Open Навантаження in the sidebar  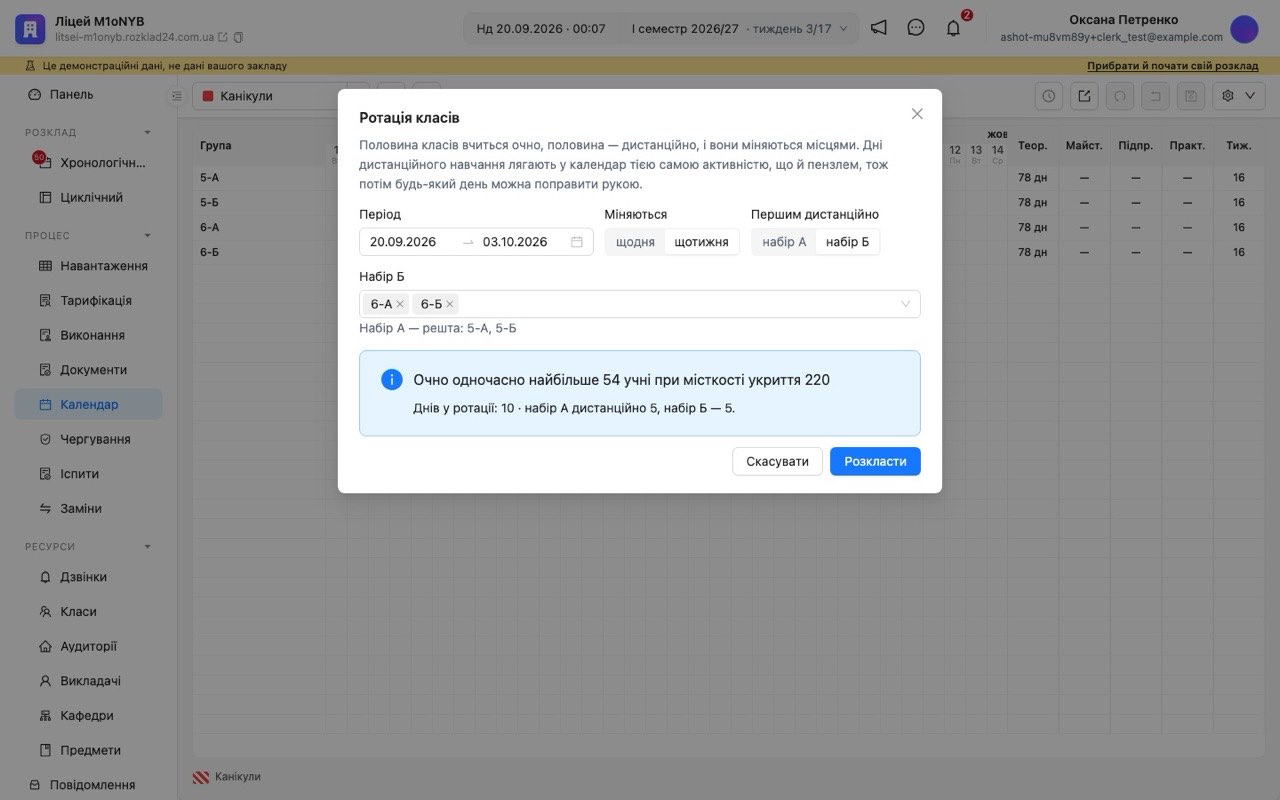click(x=88, y=266)
